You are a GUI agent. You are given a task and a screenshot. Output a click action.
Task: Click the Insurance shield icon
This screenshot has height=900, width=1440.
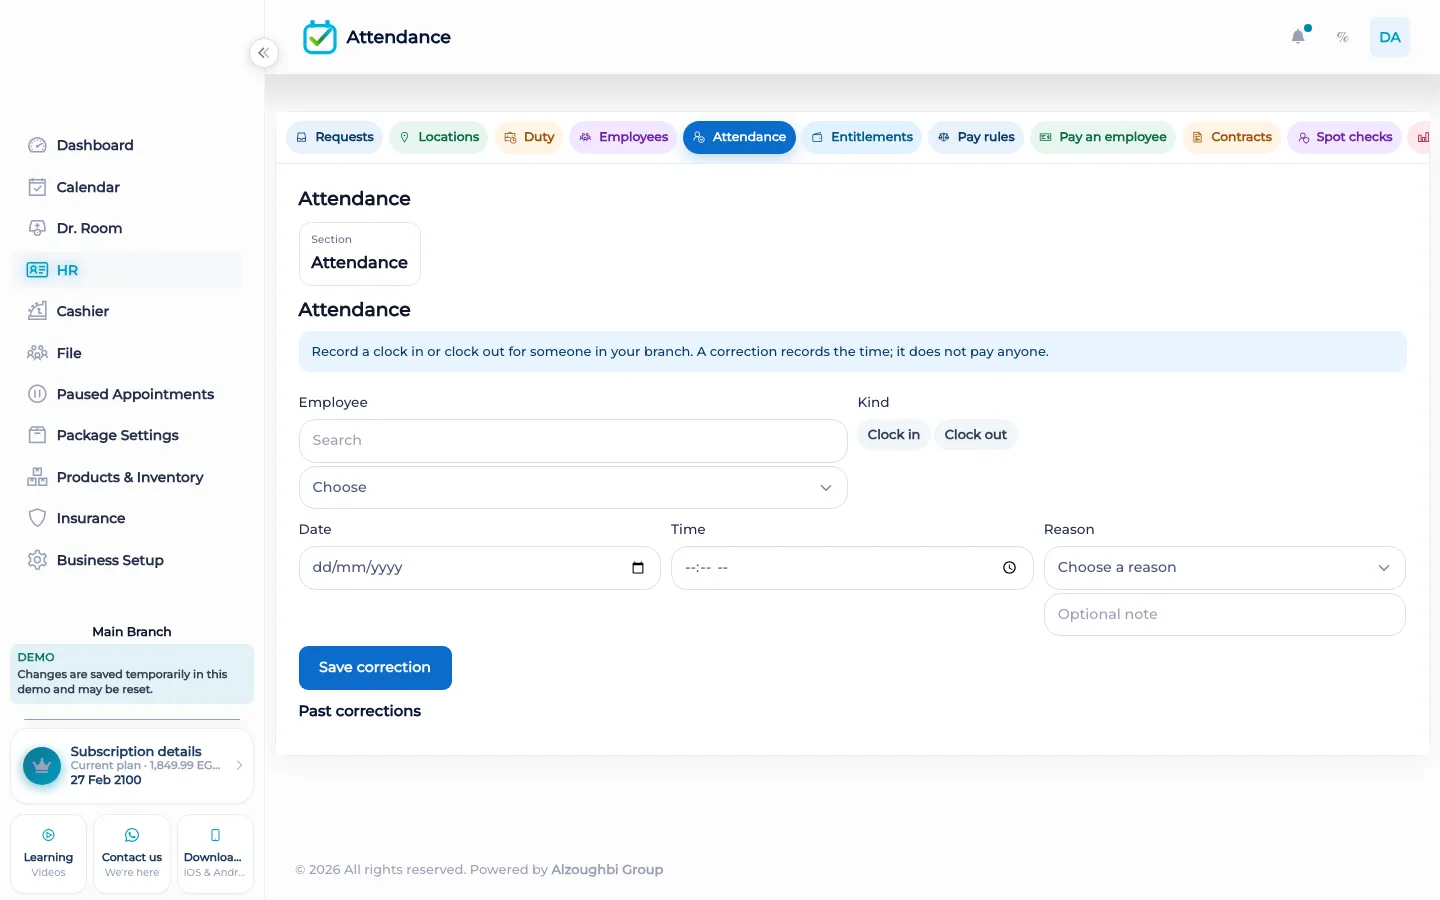(x=37, y=518)
